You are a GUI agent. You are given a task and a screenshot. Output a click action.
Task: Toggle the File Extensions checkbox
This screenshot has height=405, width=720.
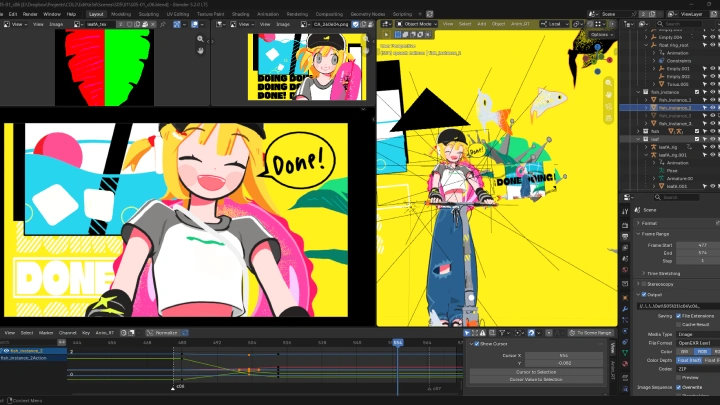point(679,316)
